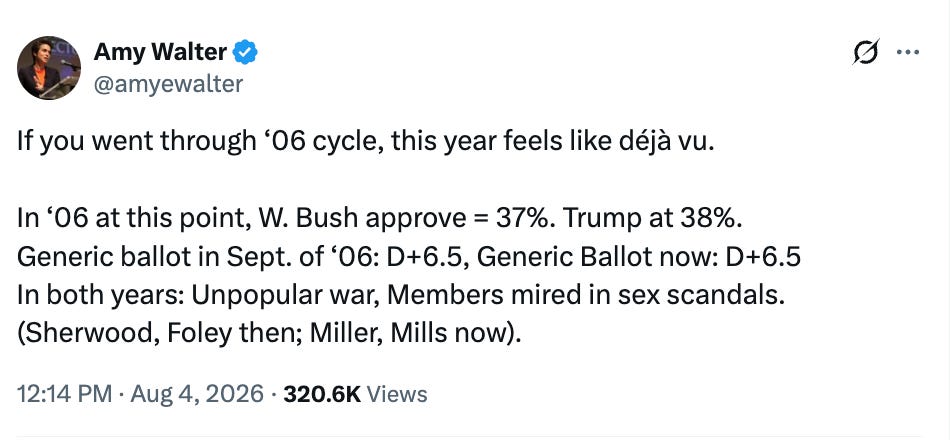
Task: Open the three-dot more options menu
Action: click(908, 52)
